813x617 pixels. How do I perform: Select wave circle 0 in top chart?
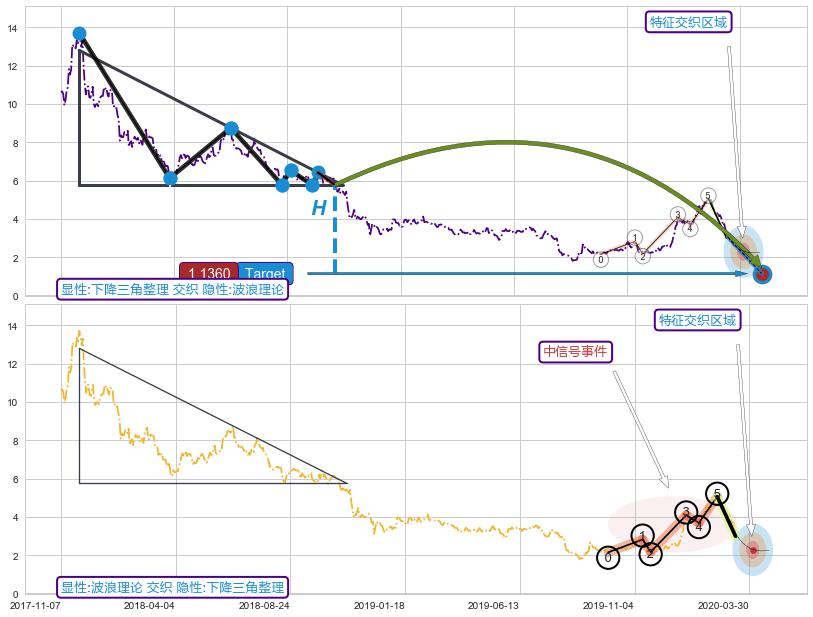tap(600, 260)
